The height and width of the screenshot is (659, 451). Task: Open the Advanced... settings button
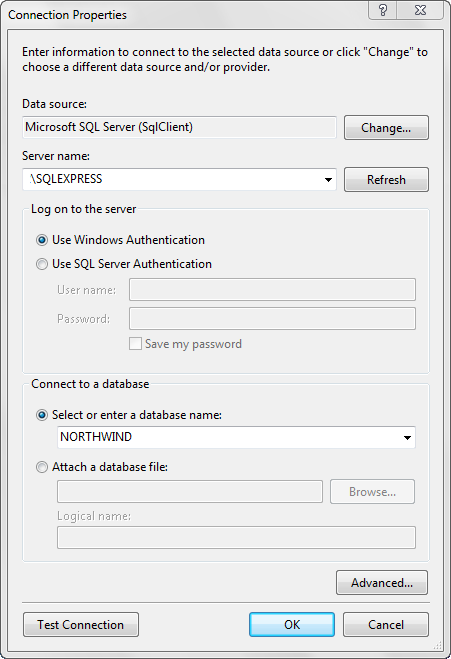(382, 583)
